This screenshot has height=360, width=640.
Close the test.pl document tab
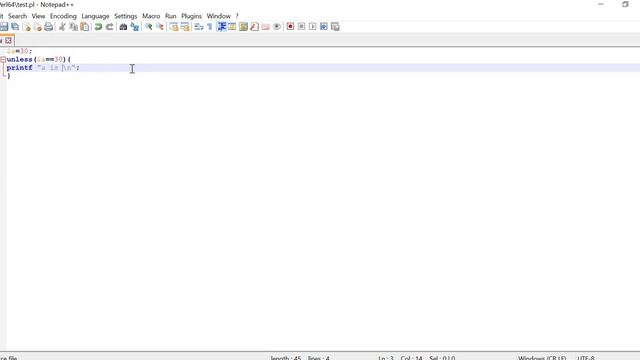[x=8, y=40]
